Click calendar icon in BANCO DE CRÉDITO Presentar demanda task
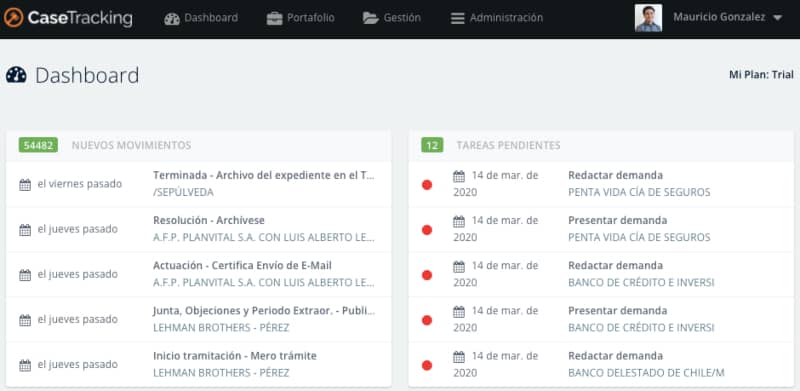The height and width of the screenshot is (391, 800). tap(459, 311)
